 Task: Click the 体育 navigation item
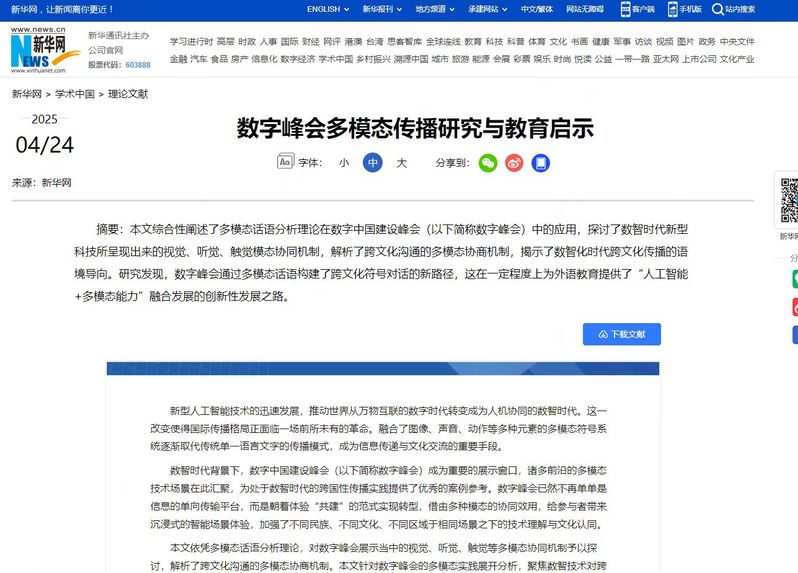tap(537, 42)
